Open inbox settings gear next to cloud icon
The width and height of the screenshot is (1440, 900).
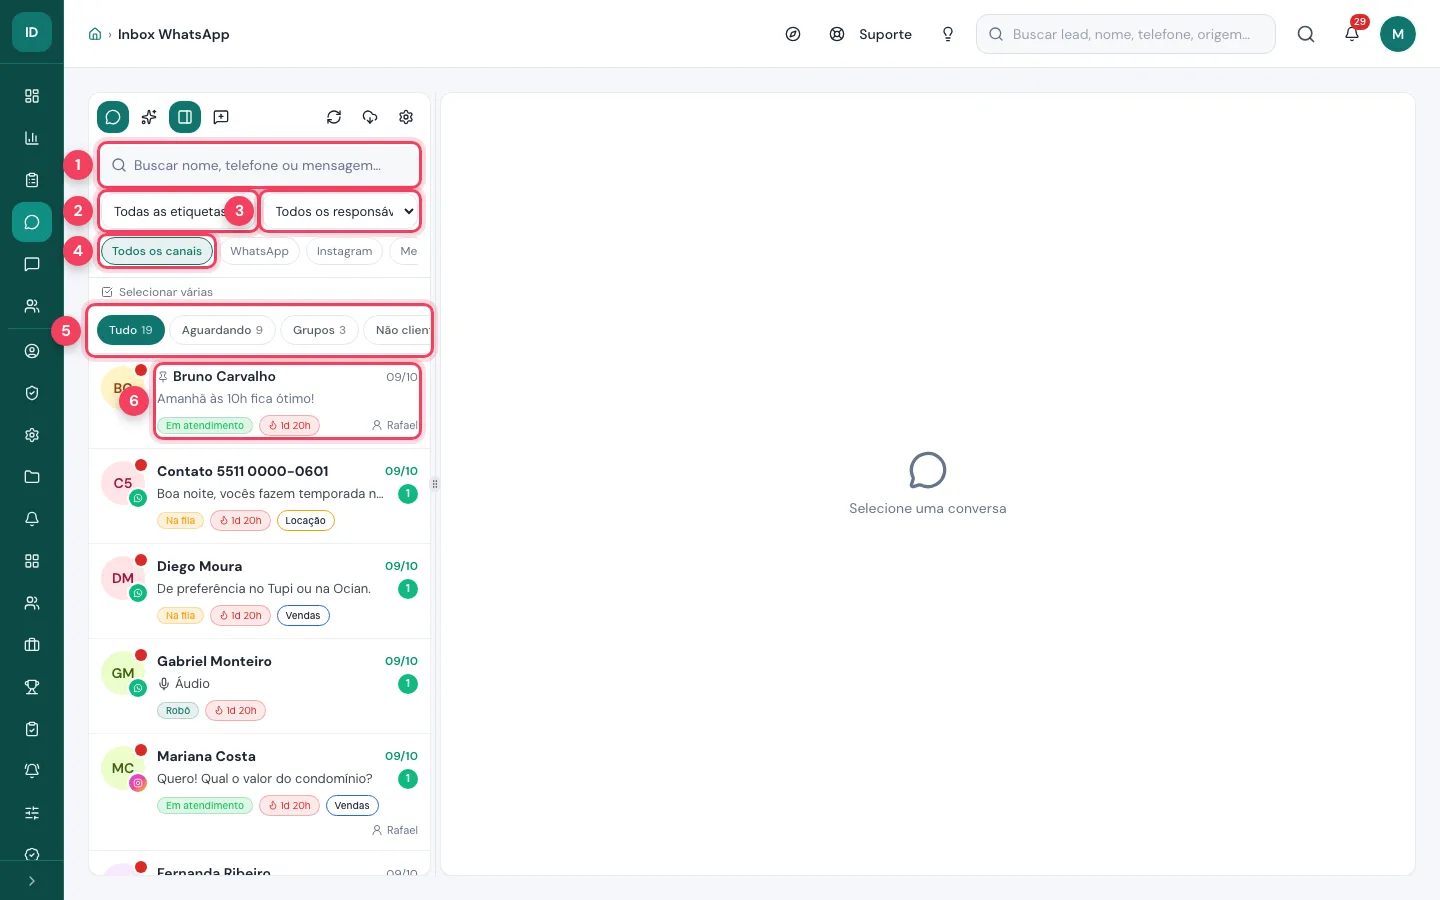tap(406, 117)
